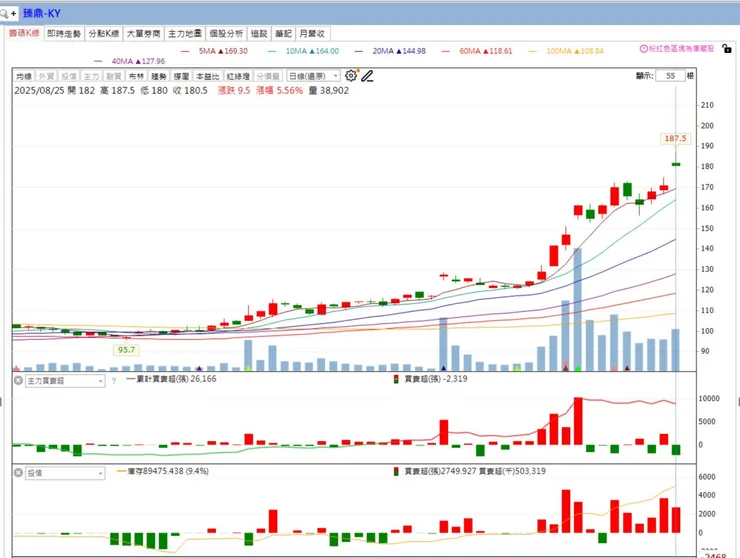The width and height of the screenshot is (740, 558).
Task: Click the 187.5 high price label
Action: pyautogui.click(x=675, y=138)
